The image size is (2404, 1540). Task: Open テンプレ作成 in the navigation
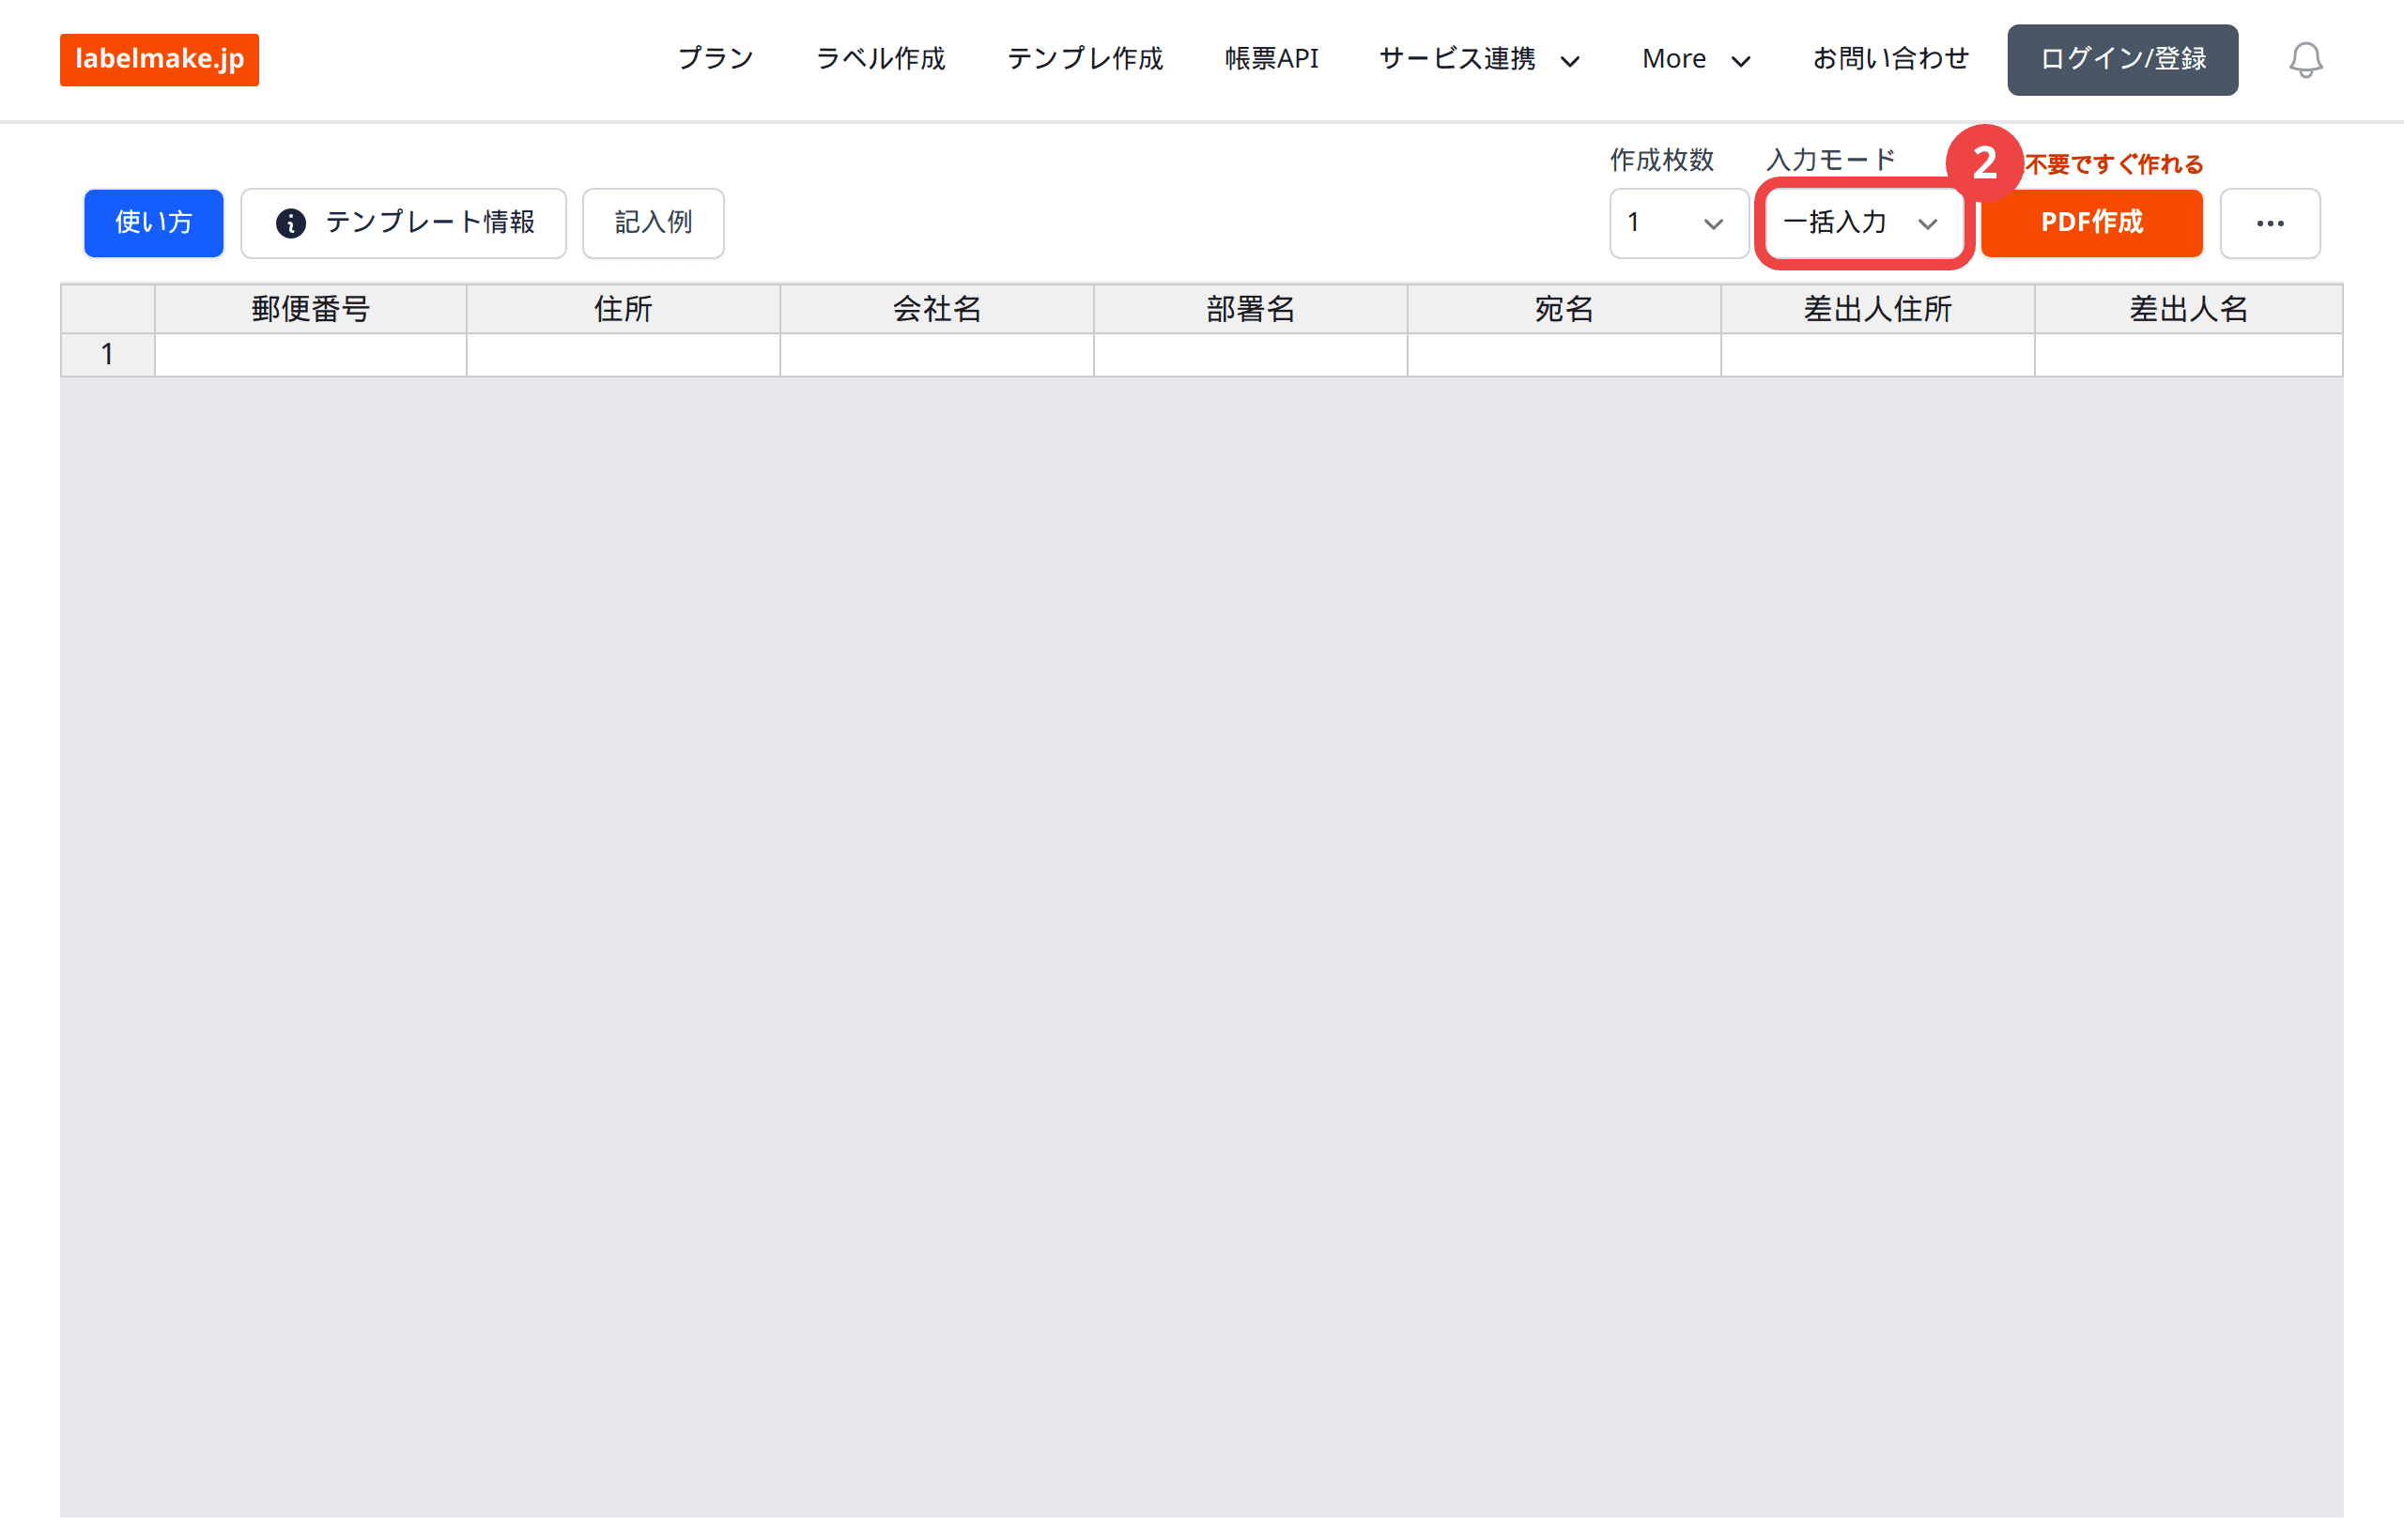click(1085, 59)
